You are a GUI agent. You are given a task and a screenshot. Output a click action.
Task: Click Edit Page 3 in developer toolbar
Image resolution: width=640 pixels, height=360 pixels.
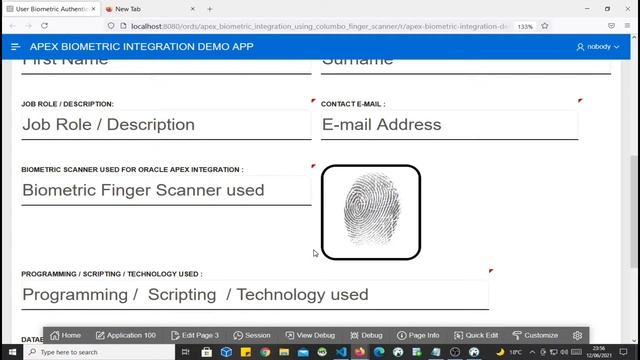(195, 336)
